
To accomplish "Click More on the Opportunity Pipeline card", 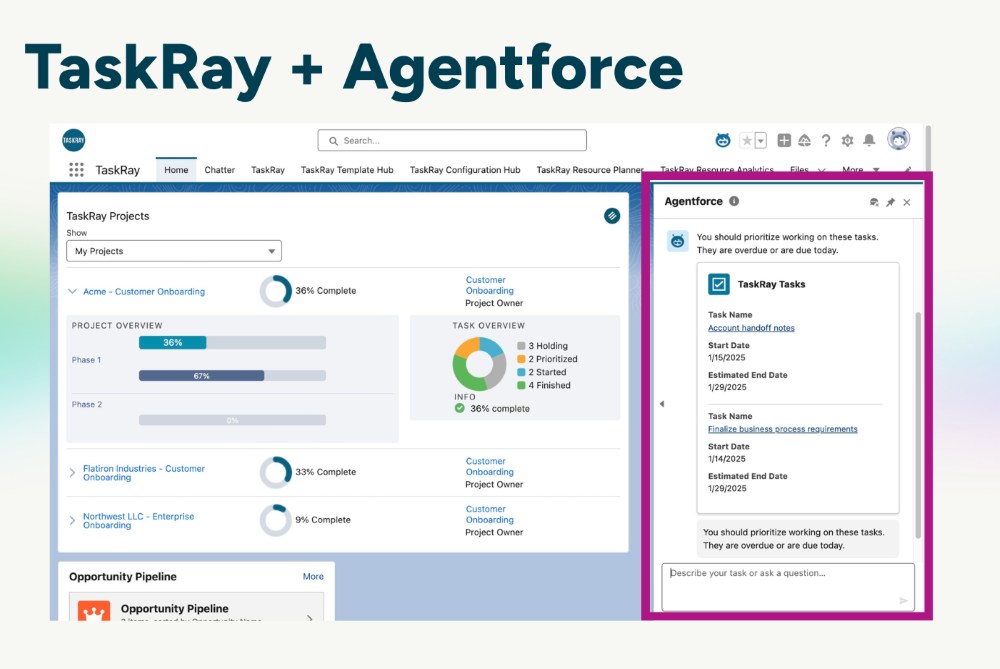I will click(x=313, y=576).
